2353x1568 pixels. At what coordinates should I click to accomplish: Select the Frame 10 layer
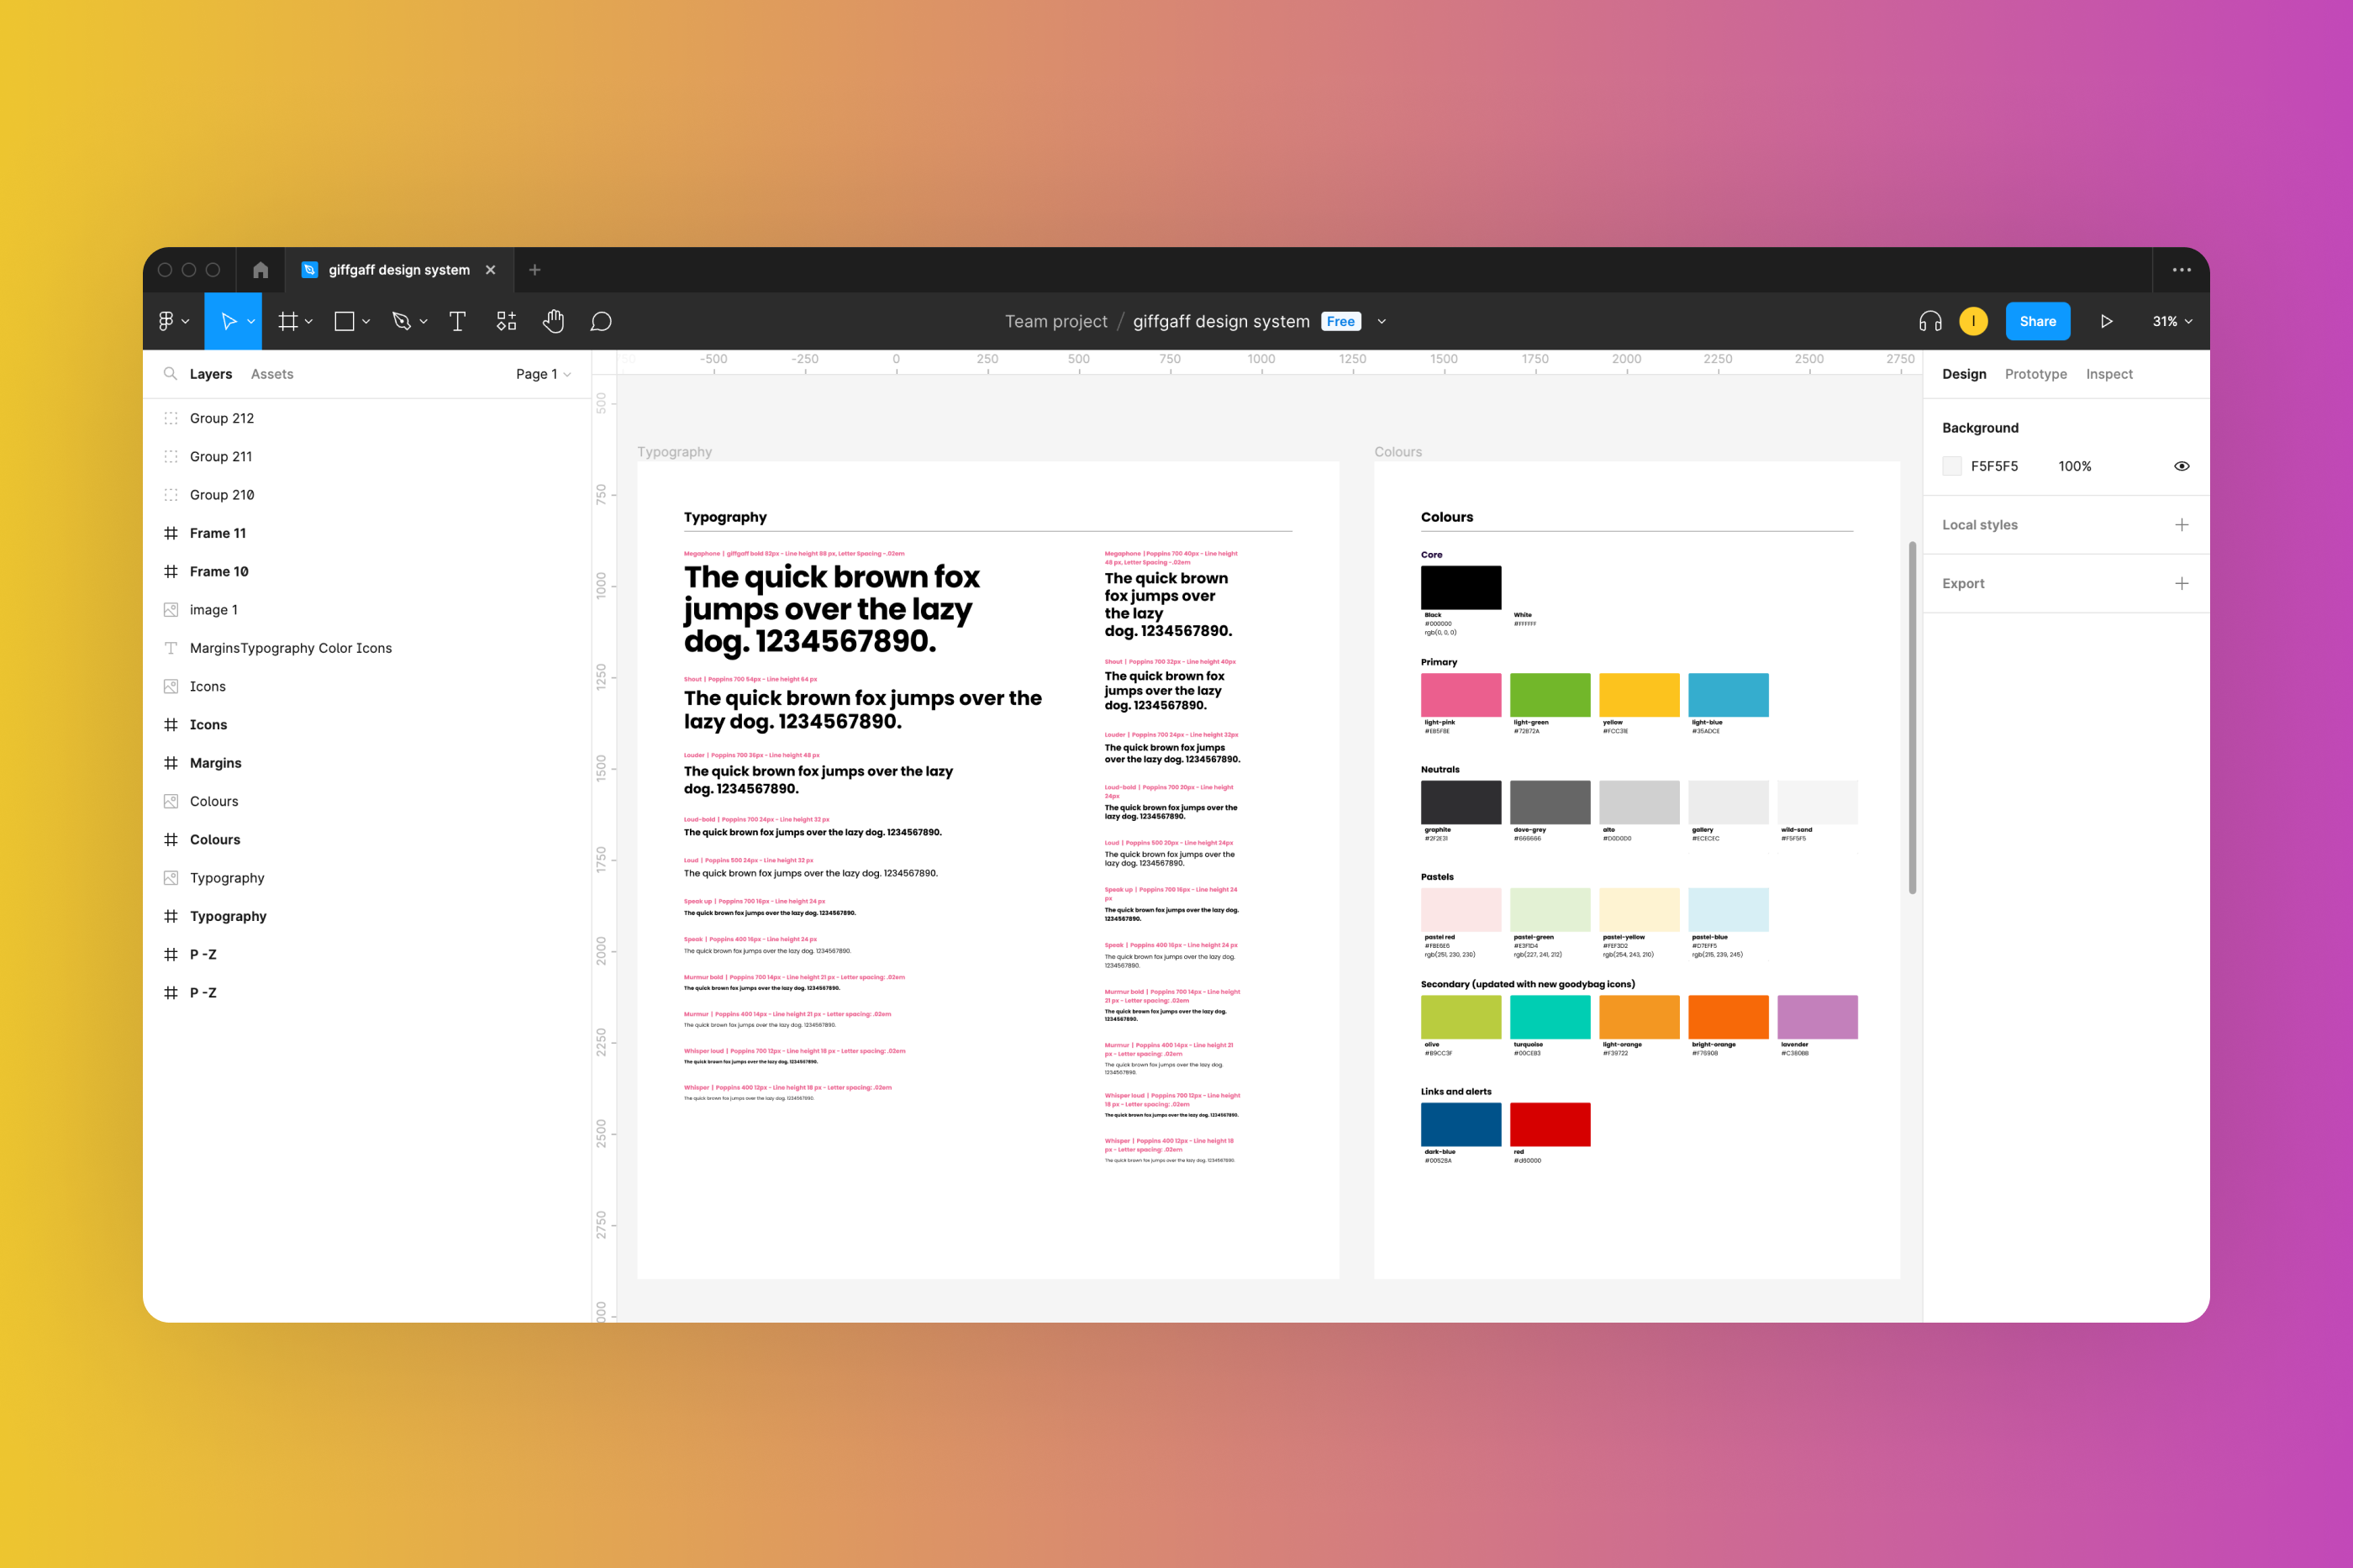(367, 572)
